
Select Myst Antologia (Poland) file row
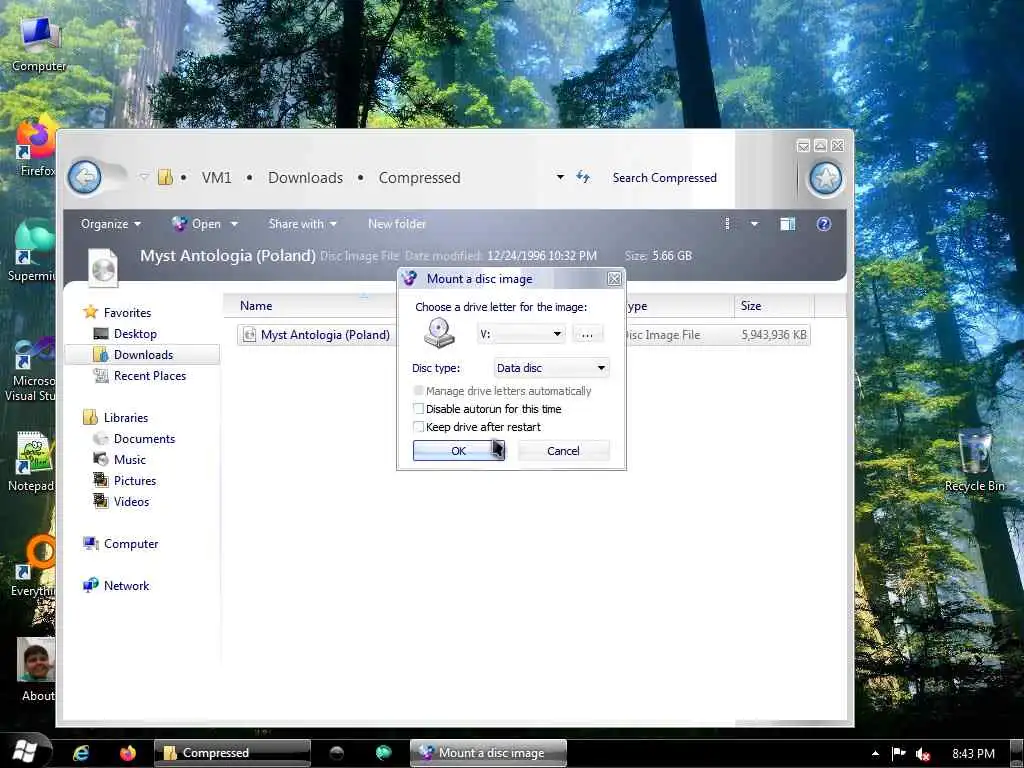click(523, 334)
